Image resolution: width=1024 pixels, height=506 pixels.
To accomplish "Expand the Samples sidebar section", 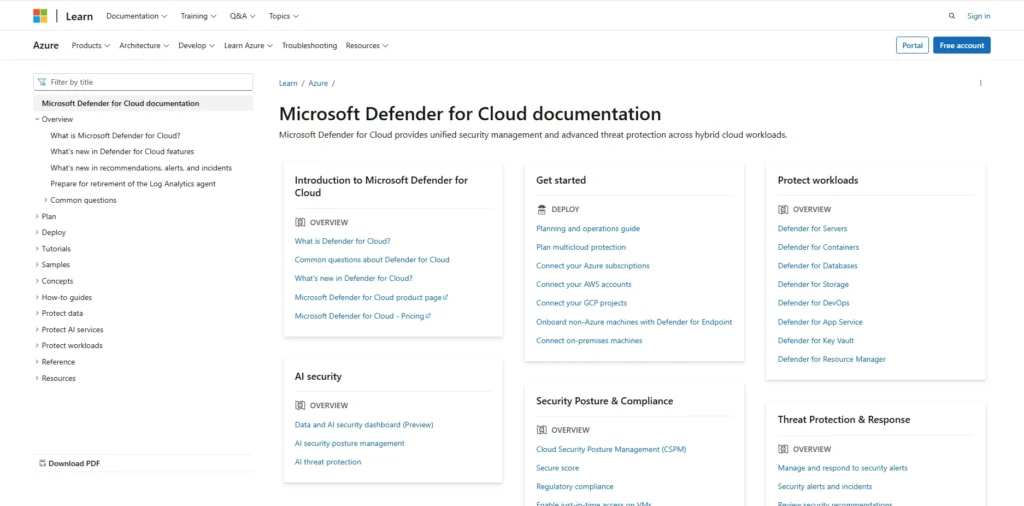I will coord(37,264).
